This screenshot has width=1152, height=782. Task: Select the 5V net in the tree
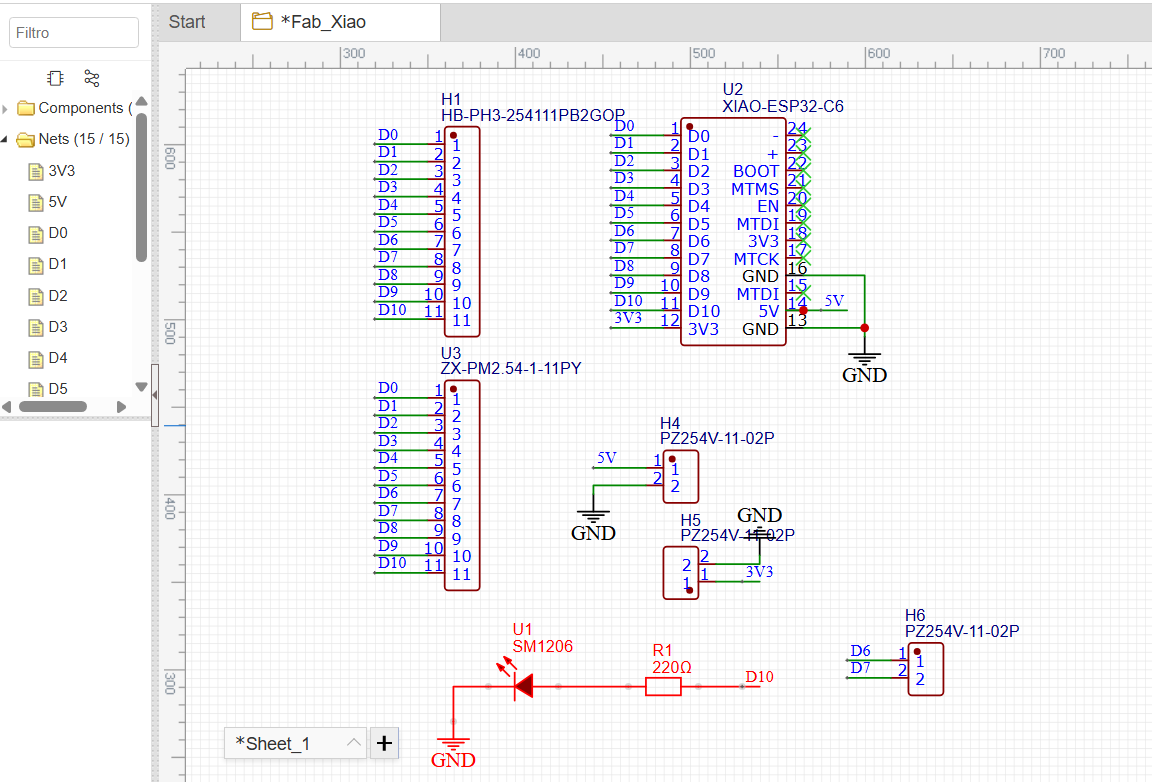point(56,202)
